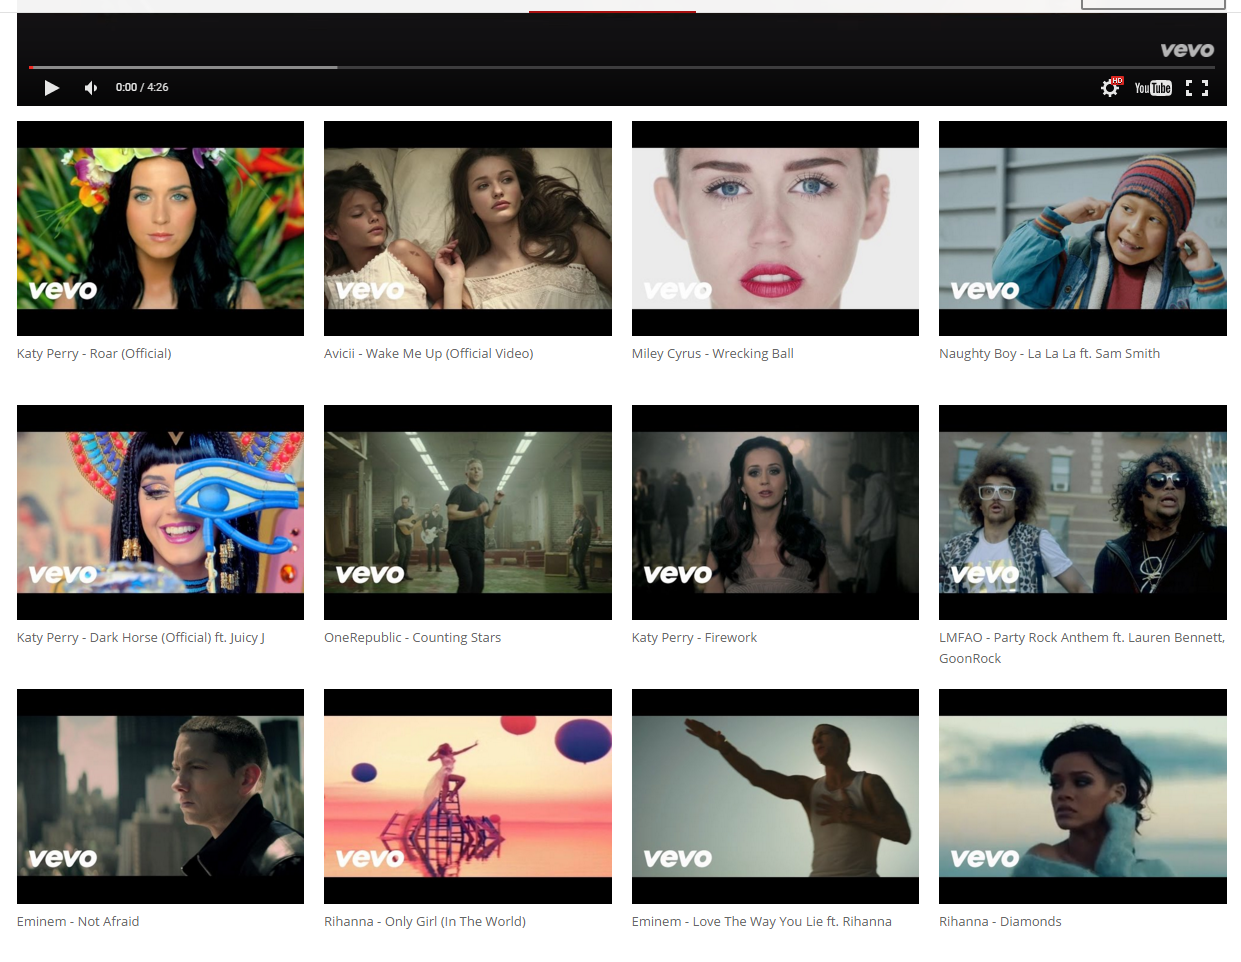The height and width of the screenshot is (962, 1241).
Task: Open Katy Perry Dark Horse thumbnail
Action: pos(160,512)
